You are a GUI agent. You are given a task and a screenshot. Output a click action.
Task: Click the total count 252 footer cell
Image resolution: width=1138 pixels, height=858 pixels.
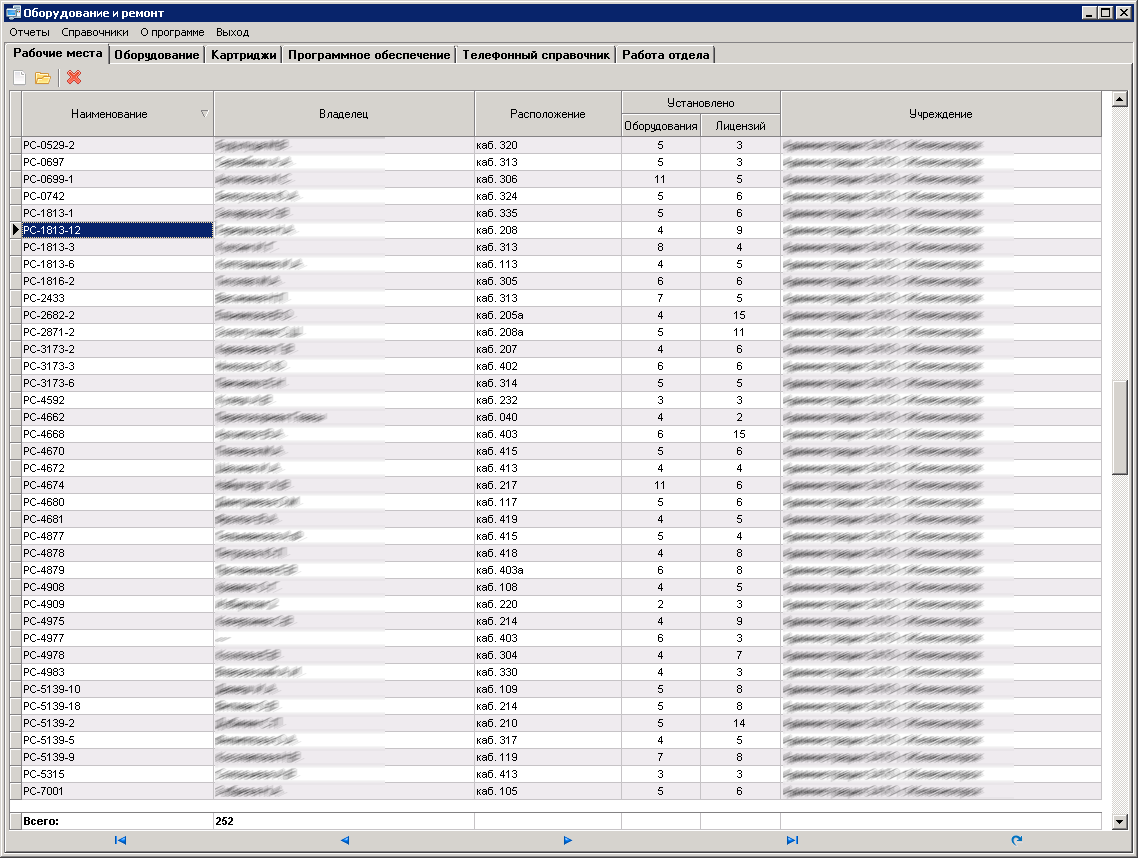click(x=344, y=821)
